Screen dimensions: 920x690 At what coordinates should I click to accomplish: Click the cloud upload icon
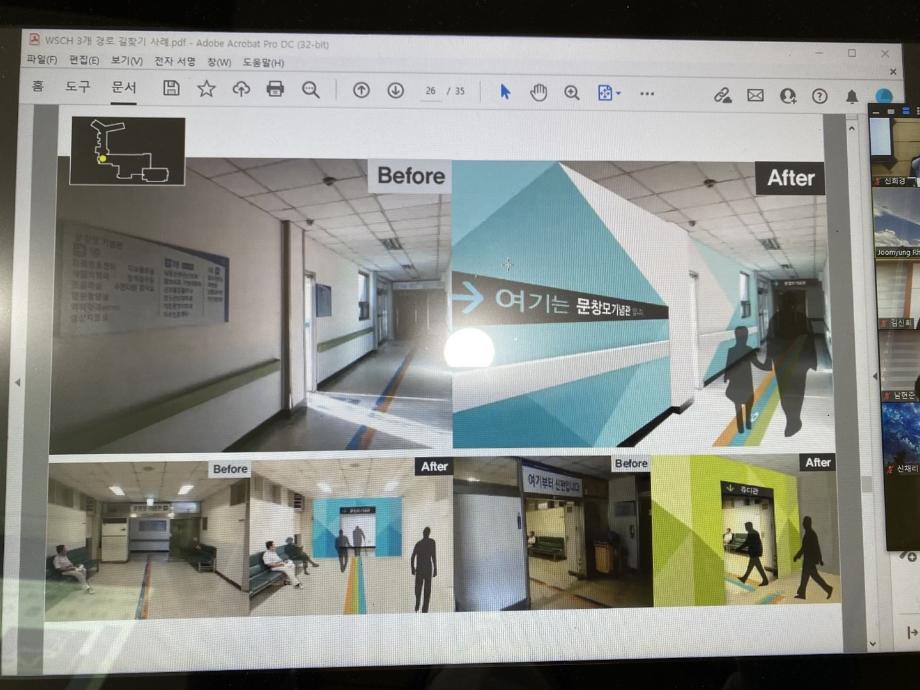point(241,89)
